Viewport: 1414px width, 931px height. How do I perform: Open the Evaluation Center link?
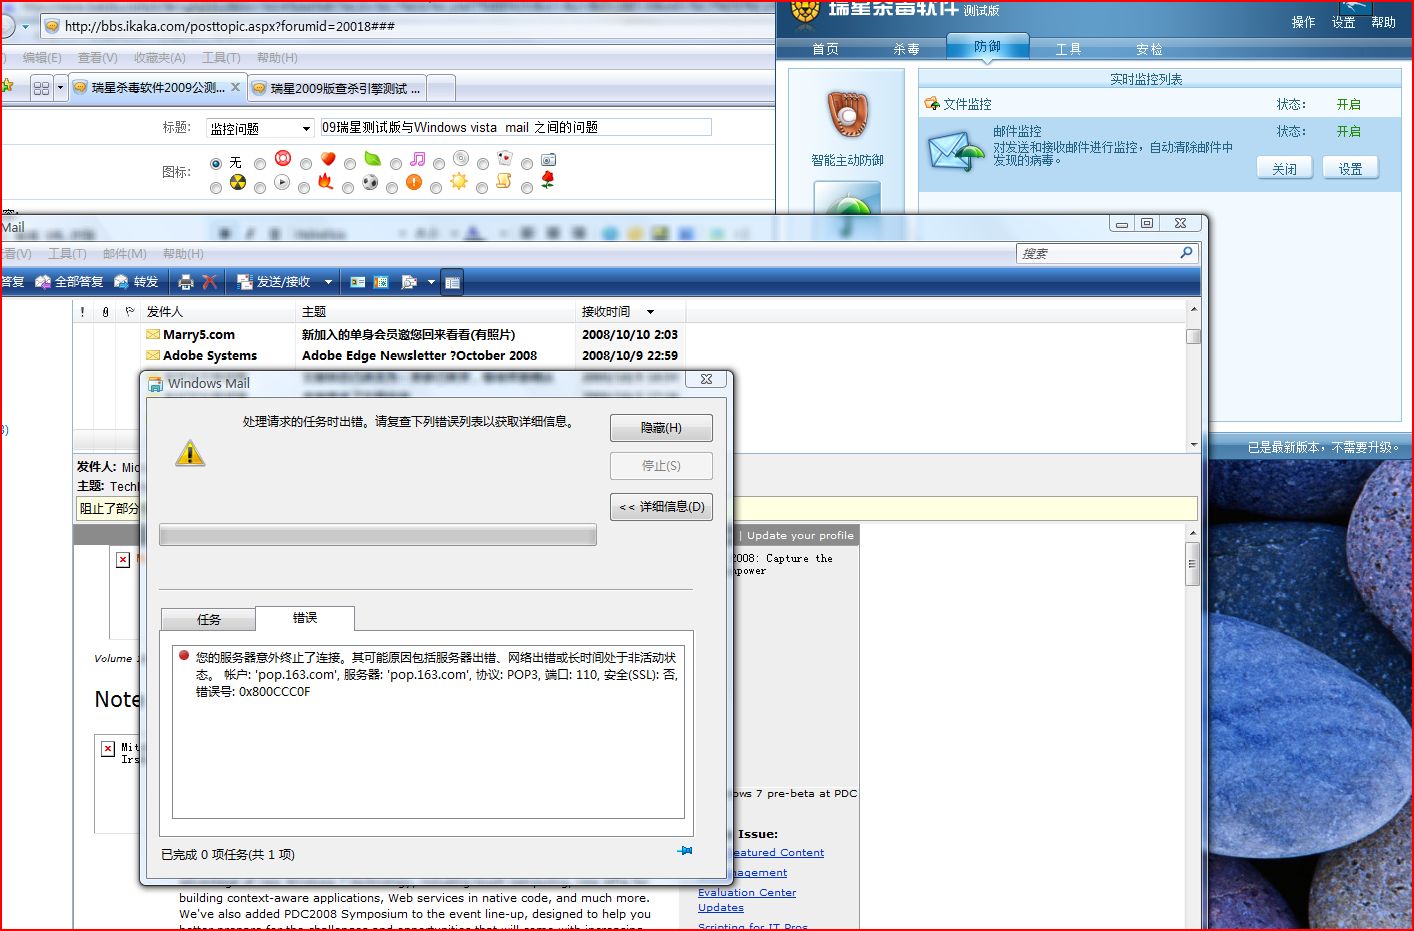747,892
